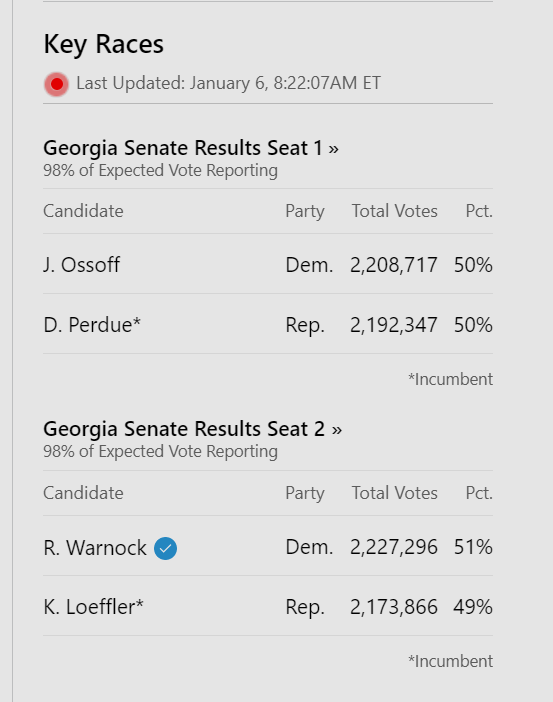Click the red live update indicator dot
The height and width of the screenshot is (702, 553).
click(x=56, y=84)
